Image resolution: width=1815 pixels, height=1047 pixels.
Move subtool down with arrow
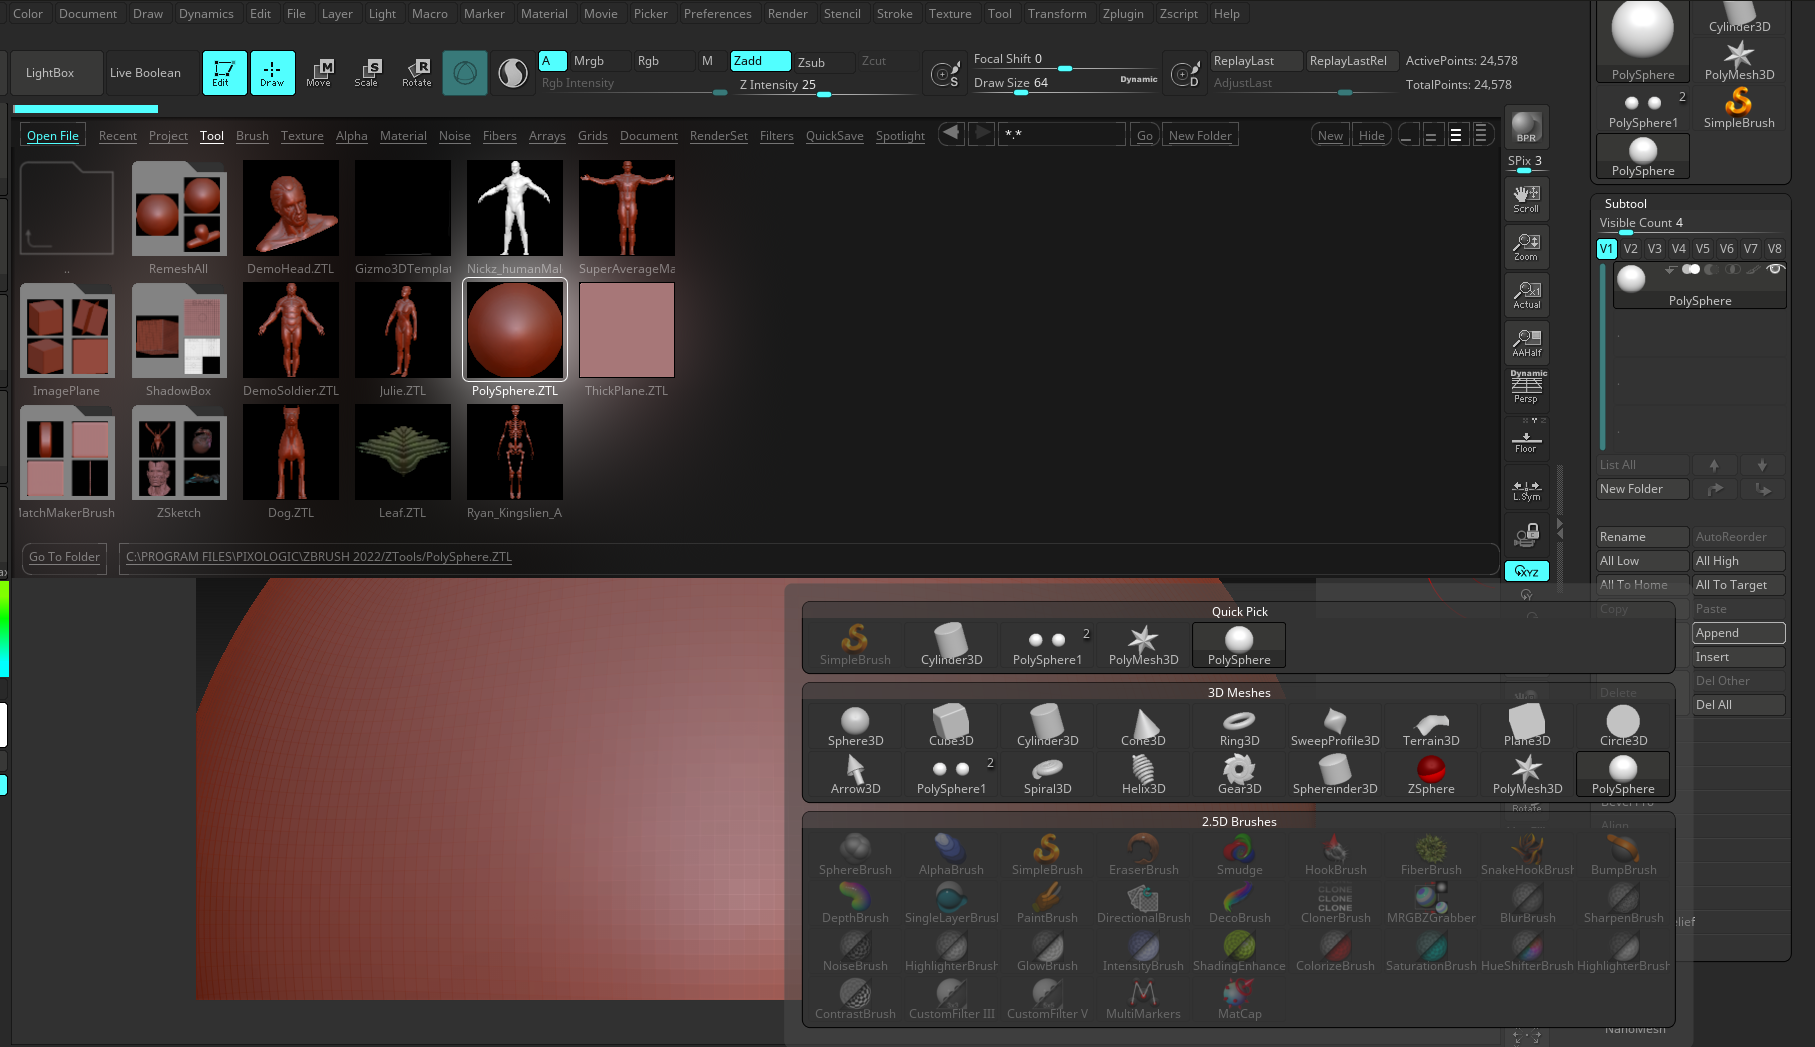click(1762, 465)
